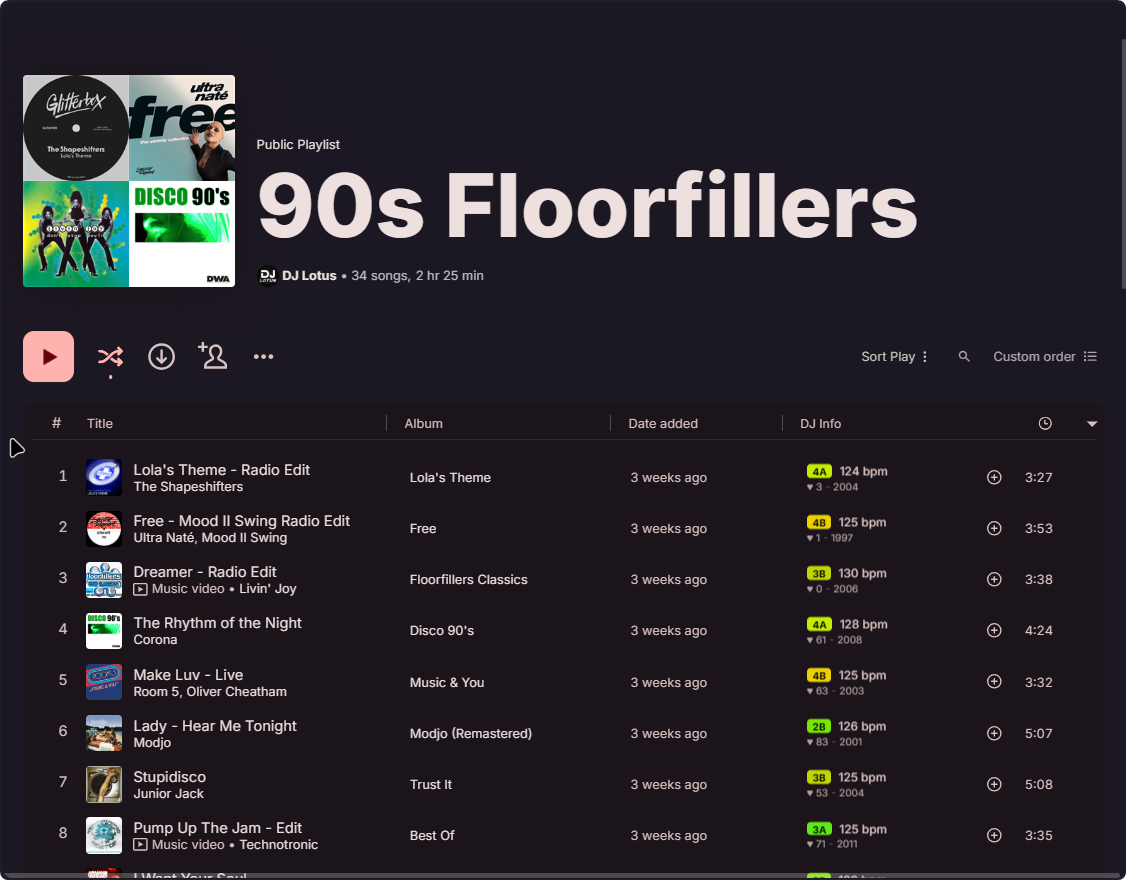Toggle shuffle for the playlist
The width and height of the screenshot is (1126, 880).
pyautogui.click(x=111, y=356)
